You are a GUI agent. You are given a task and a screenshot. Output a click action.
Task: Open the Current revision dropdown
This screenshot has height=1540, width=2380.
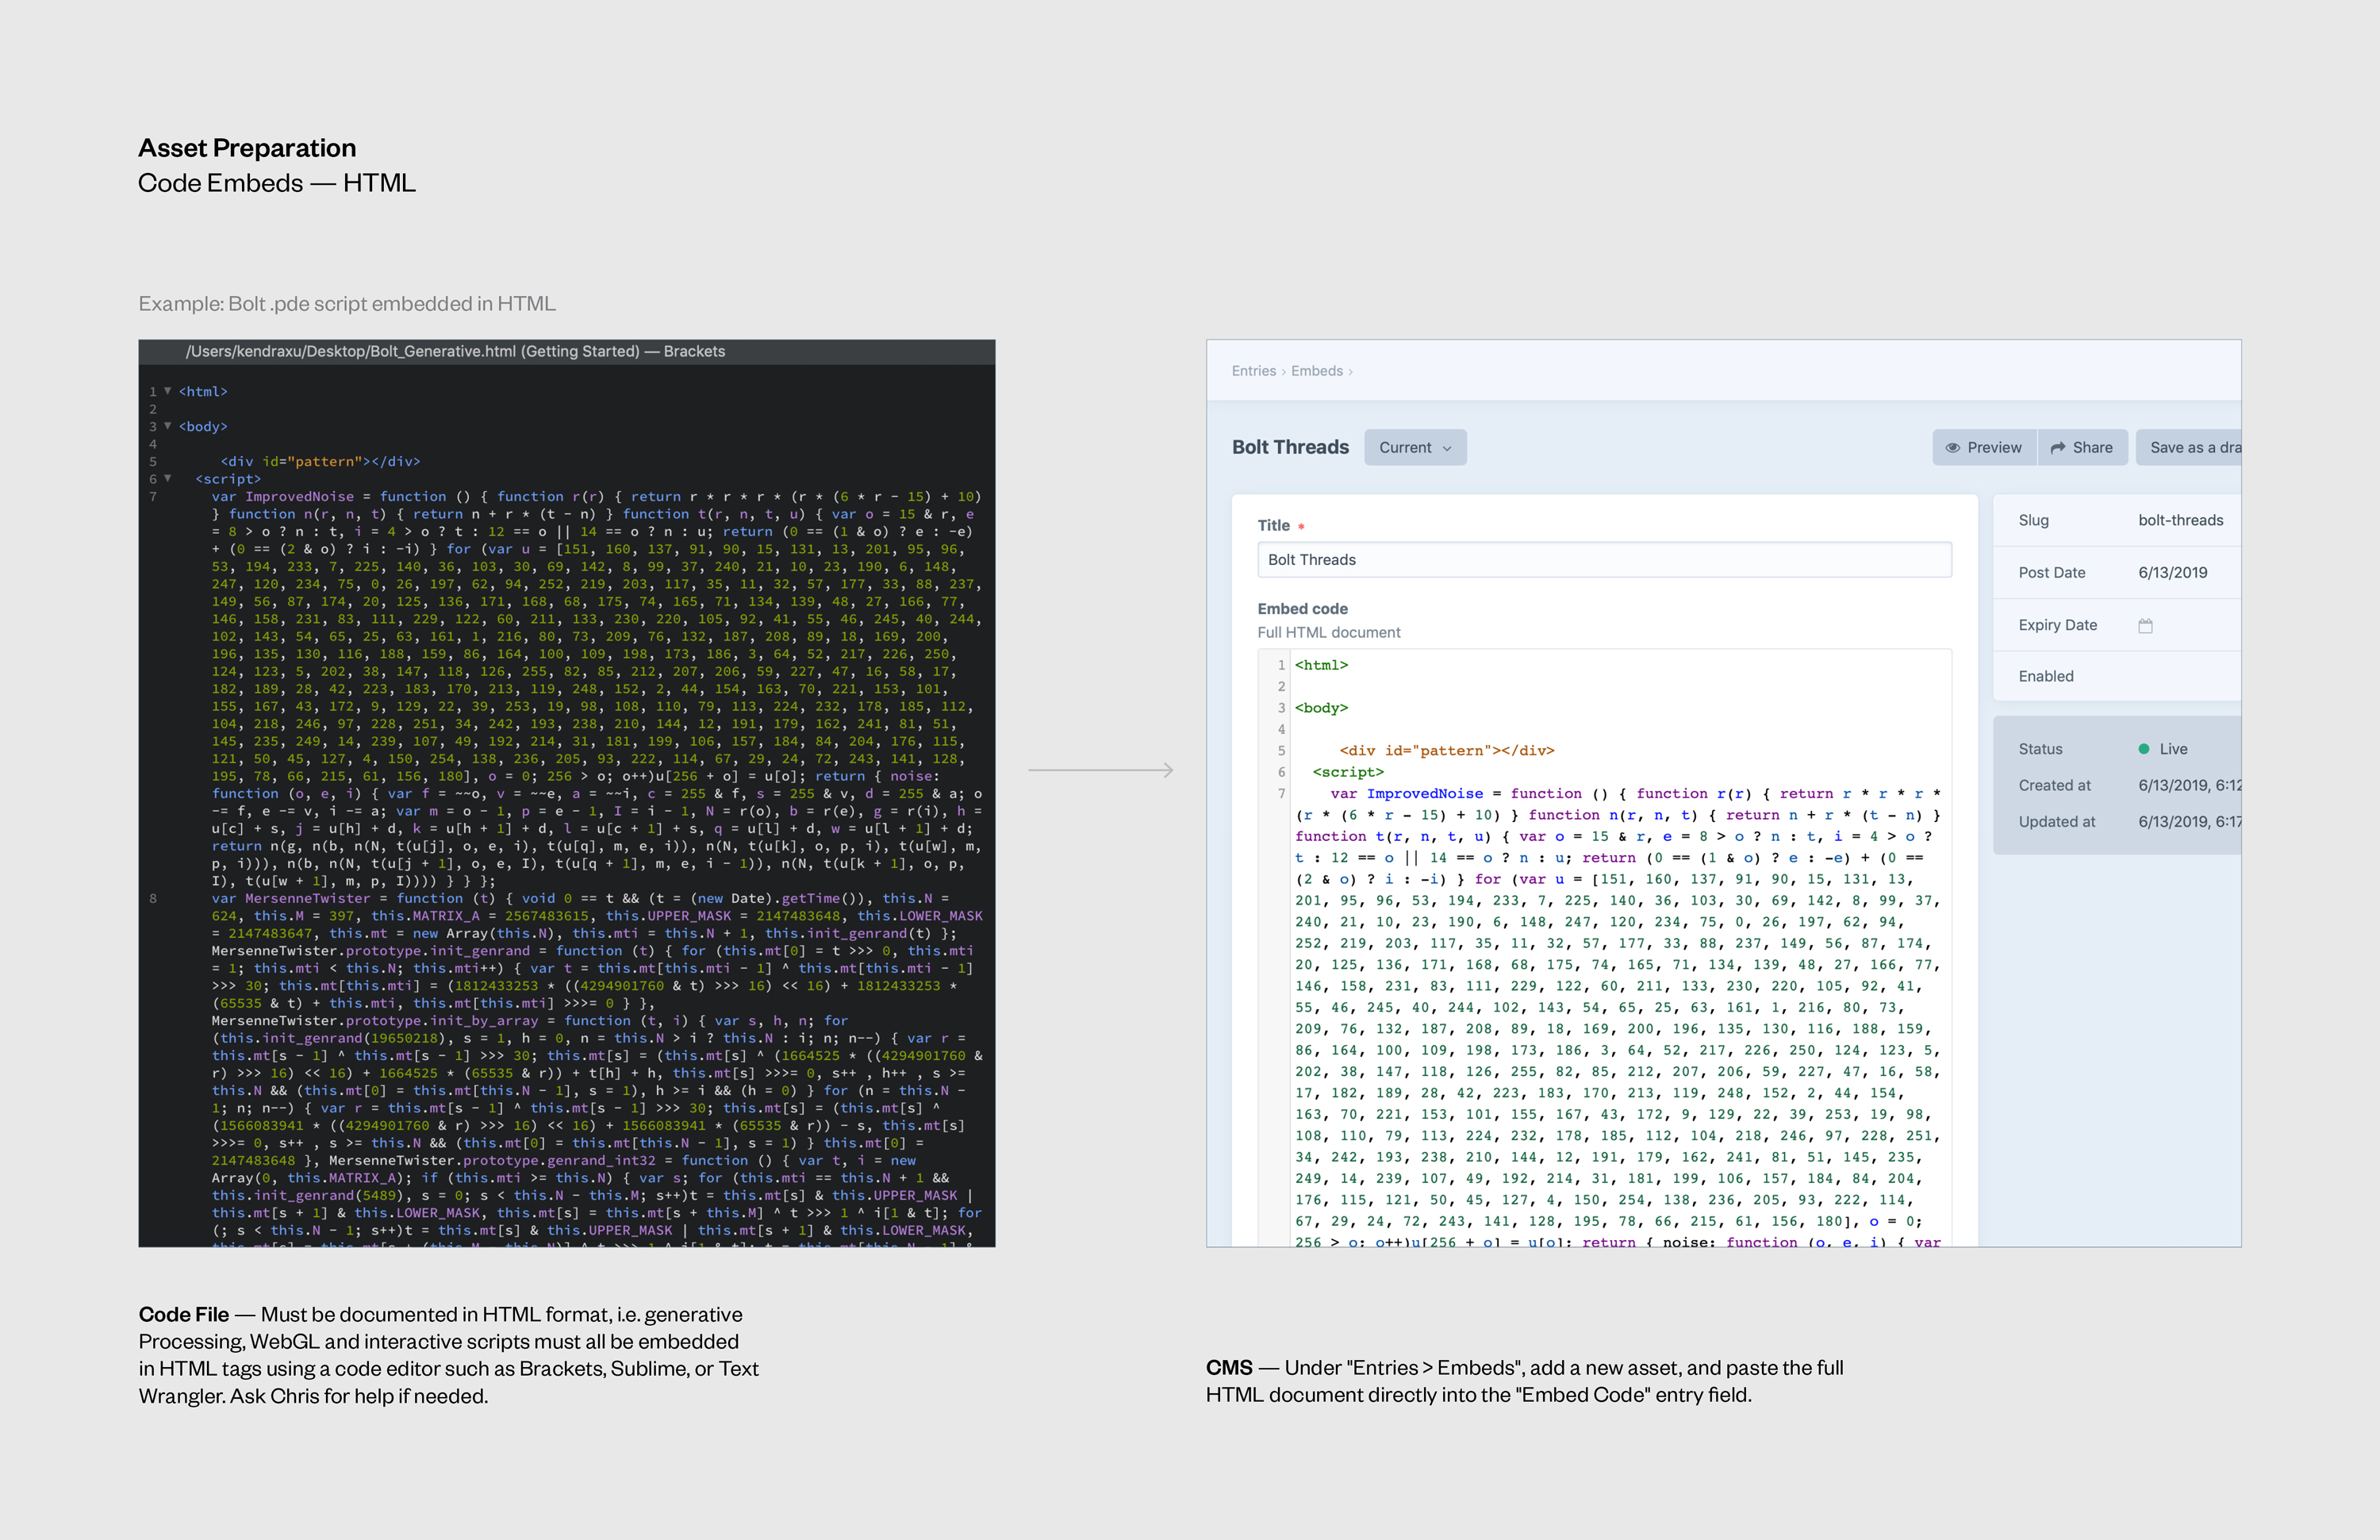(x=1414, y=448)
